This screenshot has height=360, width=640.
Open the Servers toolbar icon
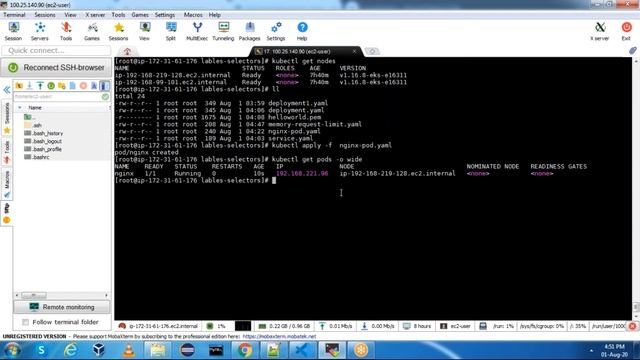click(x=40, y=31)
